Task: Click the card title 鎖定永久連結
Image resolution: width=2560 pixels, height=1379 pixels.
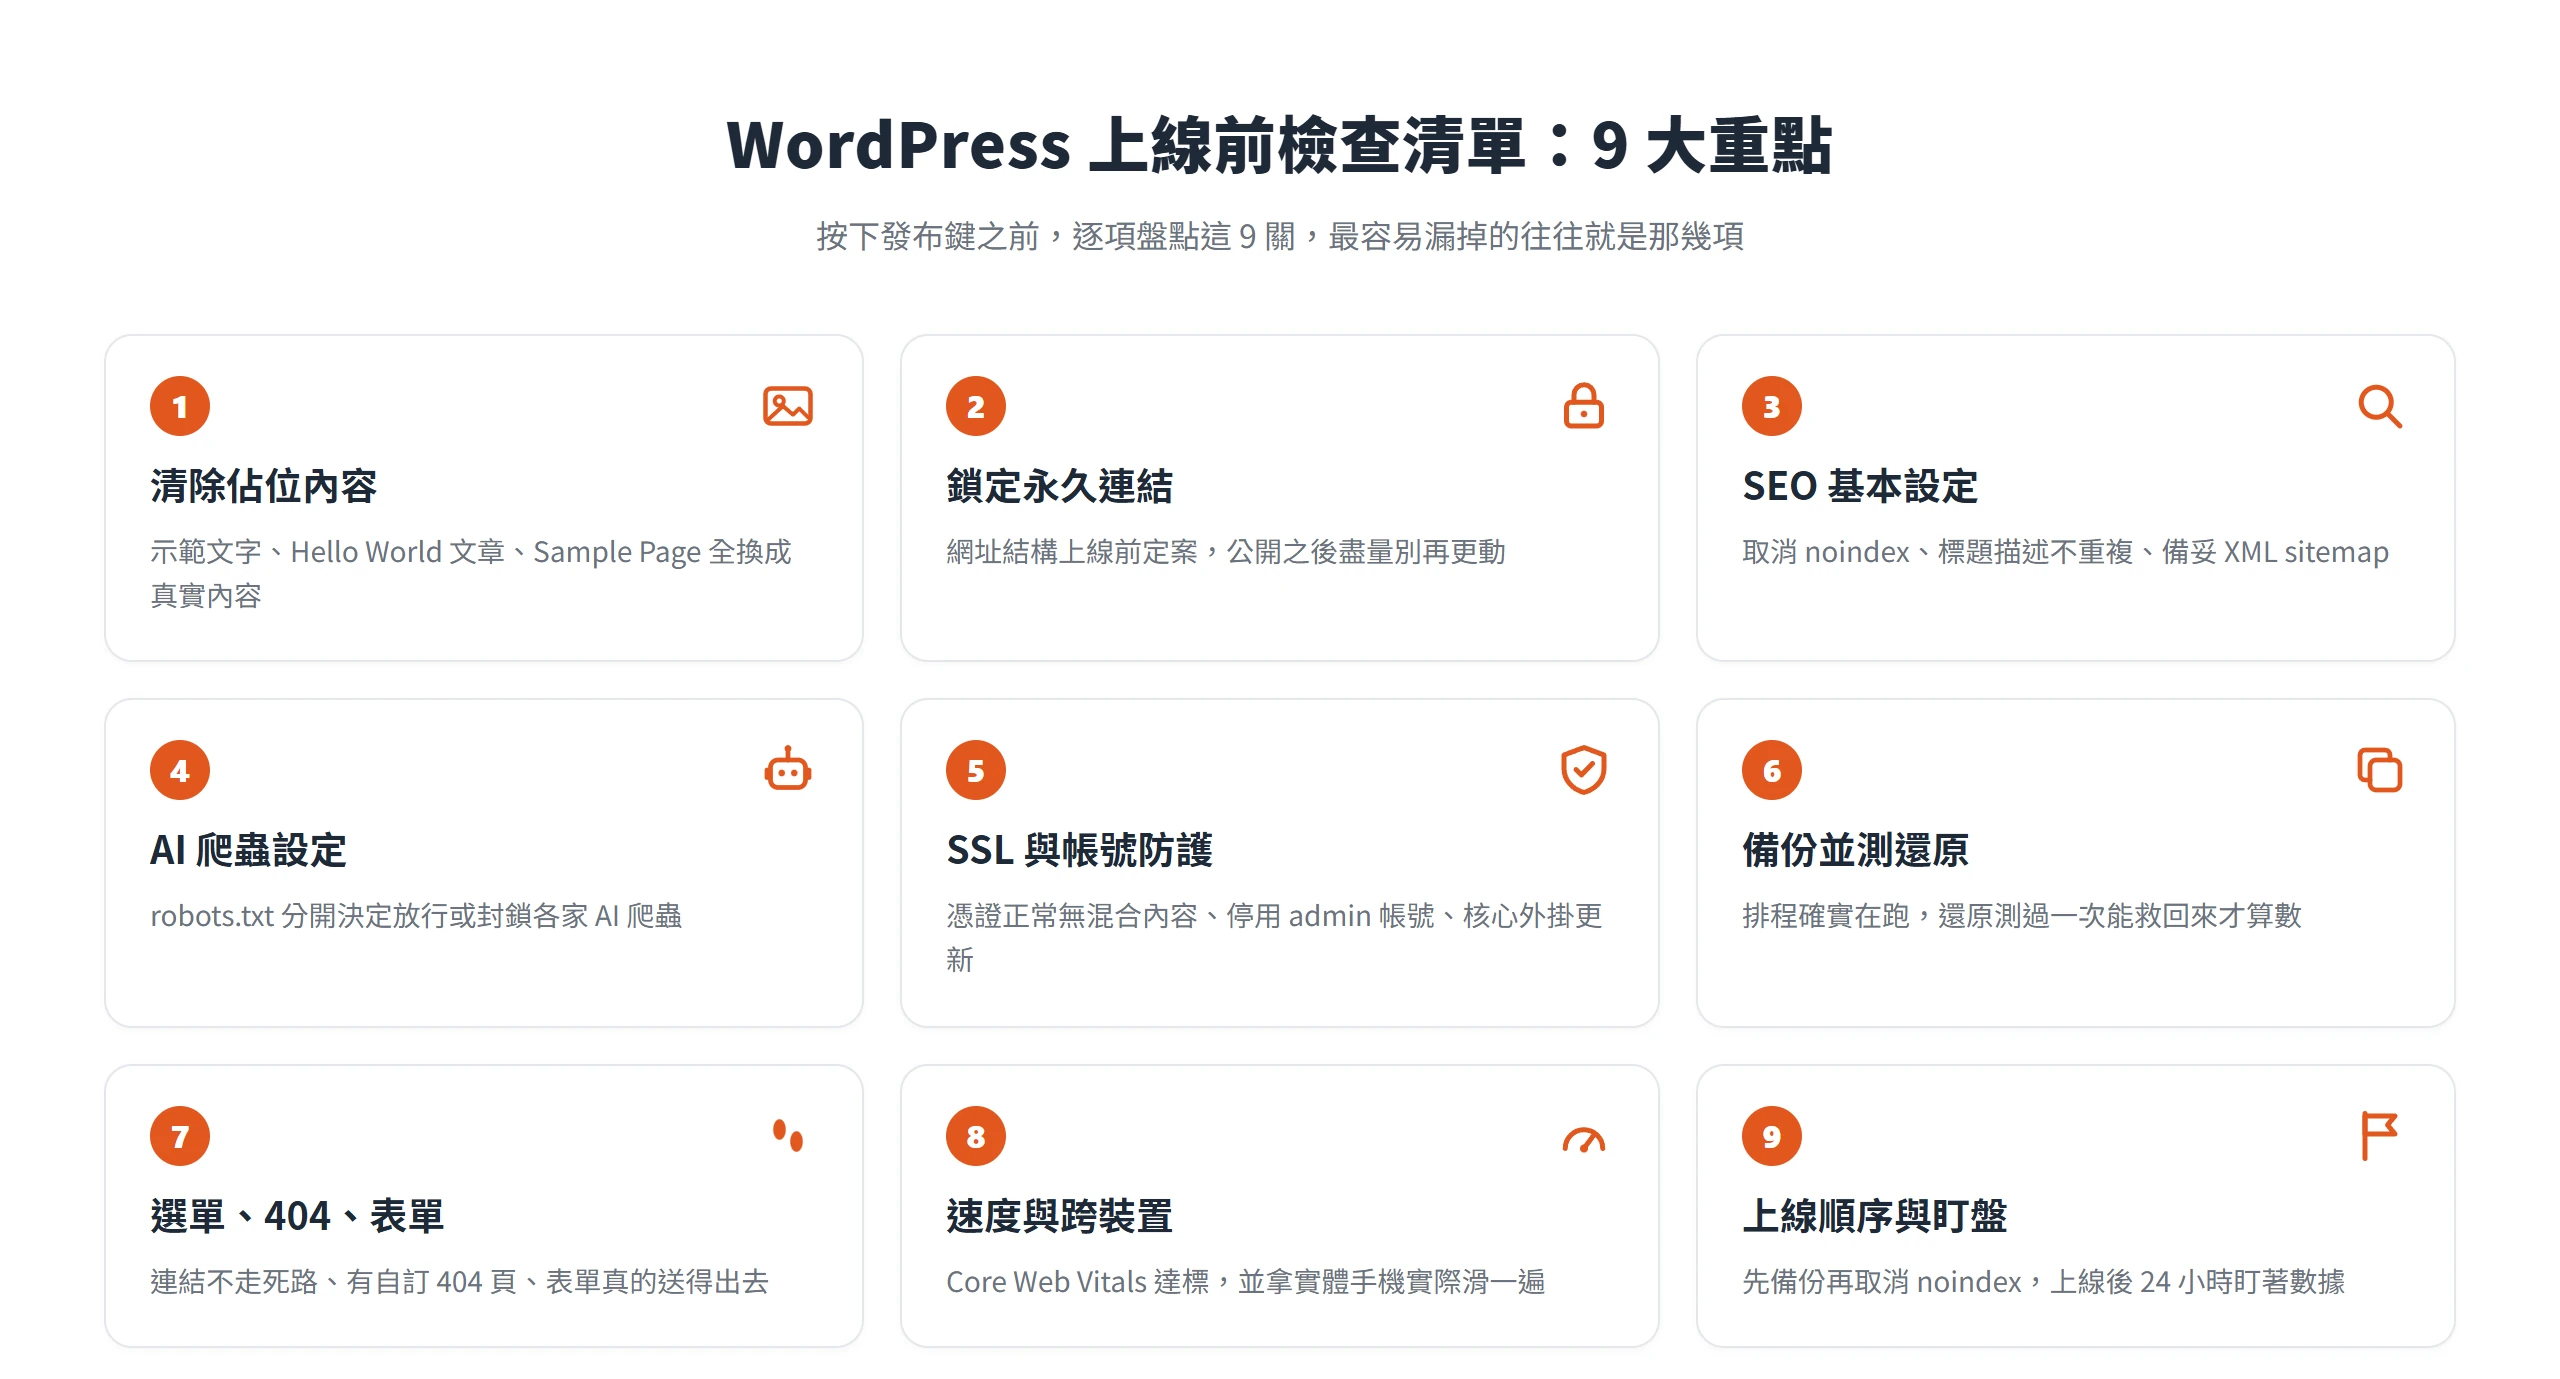Action: coord(1060,486)
